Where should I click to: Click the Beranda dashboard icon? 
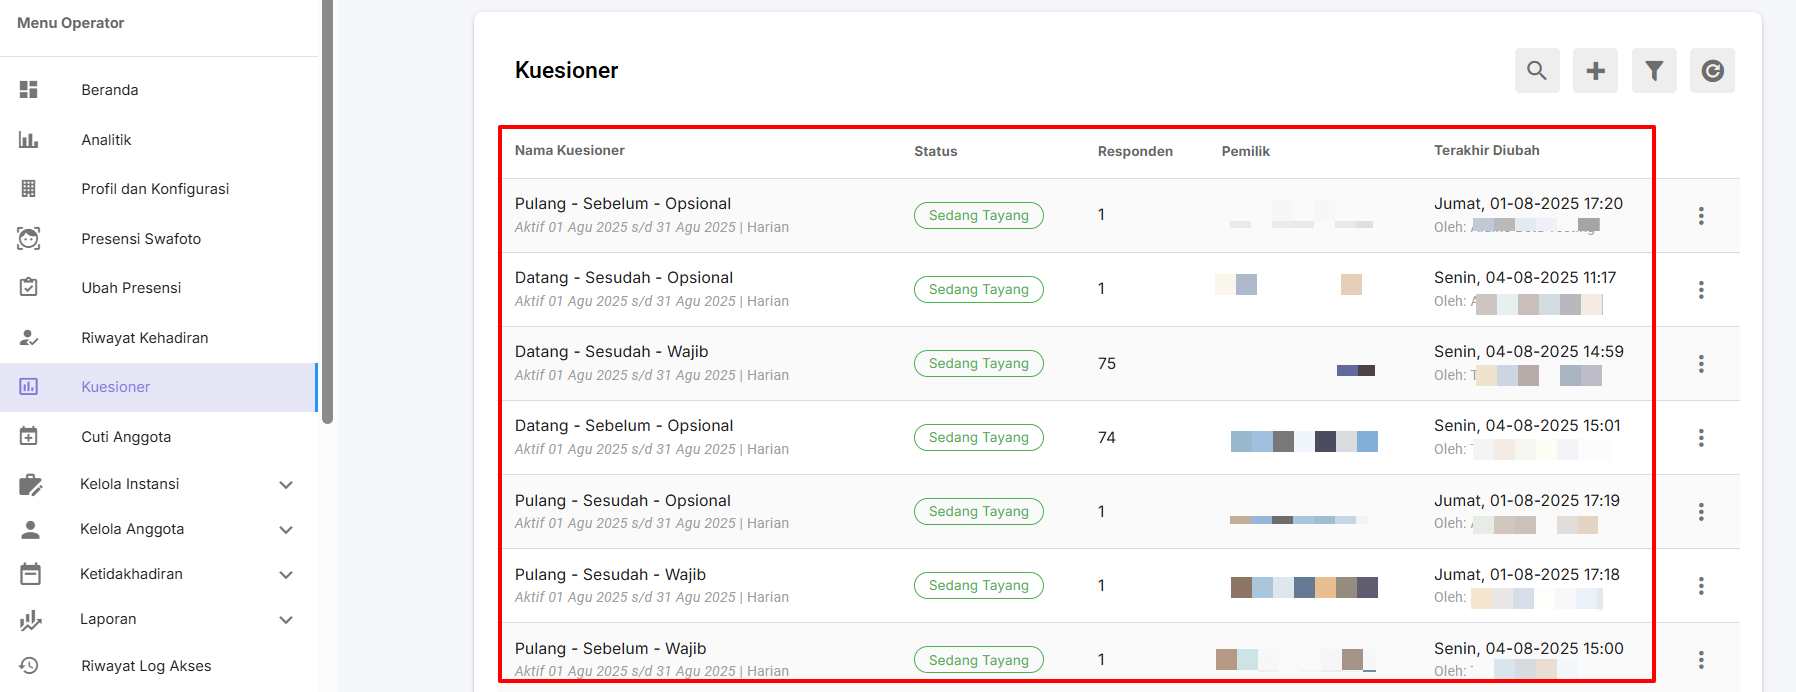[29, 90]
